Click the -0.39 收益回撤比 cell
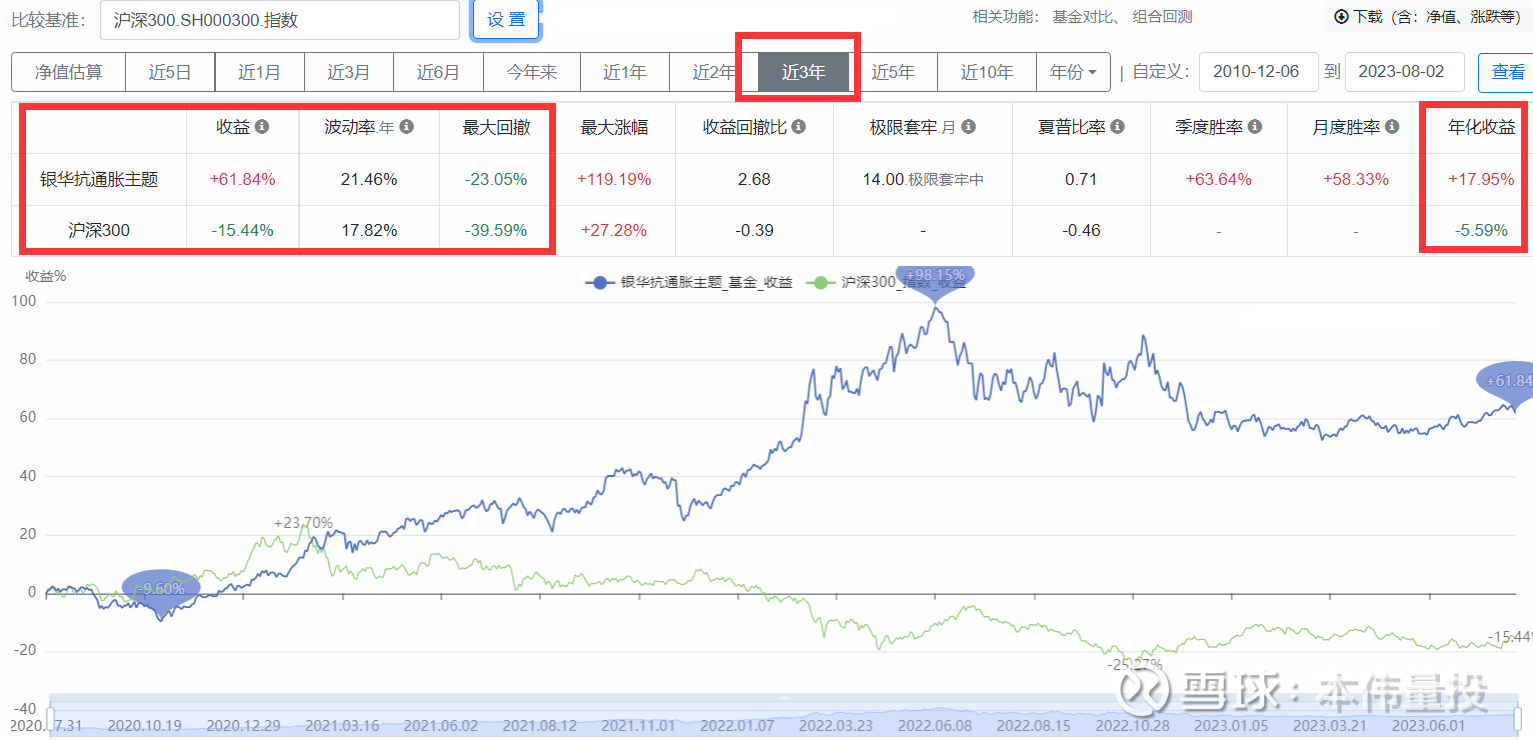The image size is (1533, 740). point(754,230)
